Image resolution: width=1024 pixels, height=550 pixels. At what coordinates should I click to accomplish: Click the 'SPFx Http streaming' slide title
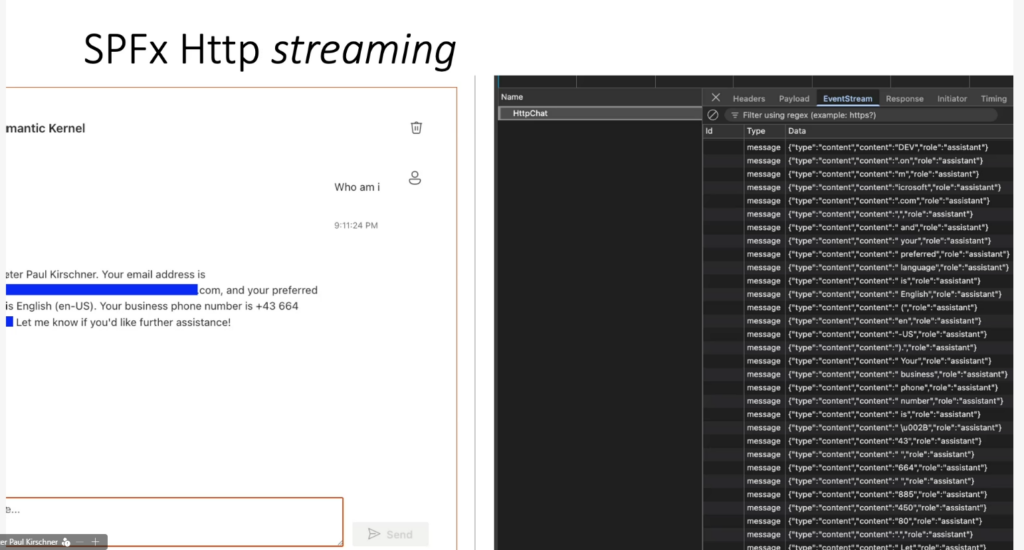pos(270,50)
